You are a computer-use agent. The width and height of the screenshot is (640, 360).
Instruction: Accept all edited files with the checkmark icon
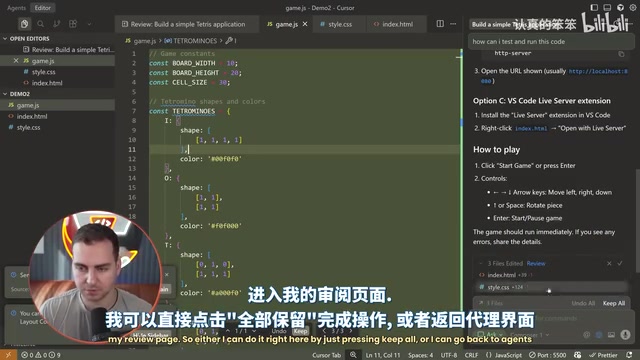[620, 263]
